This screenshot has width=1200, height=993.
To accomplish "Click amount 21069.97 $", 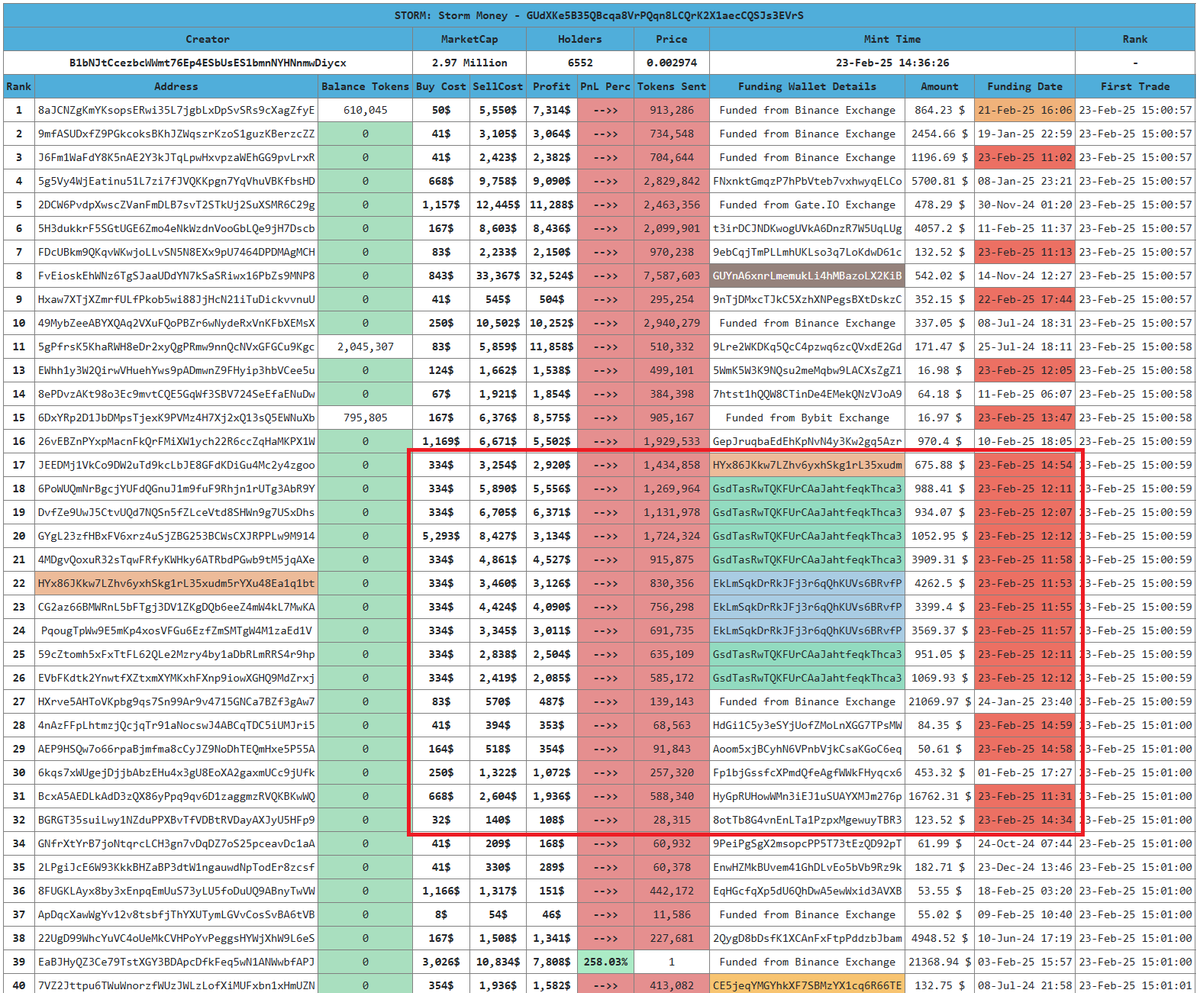I will [x=940, y=702].
